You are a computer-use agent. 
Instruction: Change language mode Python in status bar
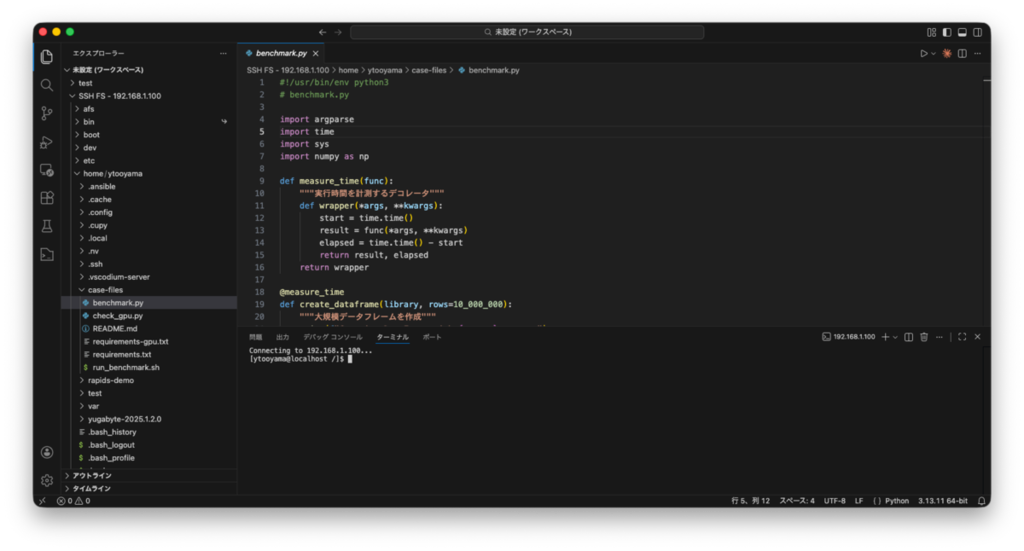point(897,501)
